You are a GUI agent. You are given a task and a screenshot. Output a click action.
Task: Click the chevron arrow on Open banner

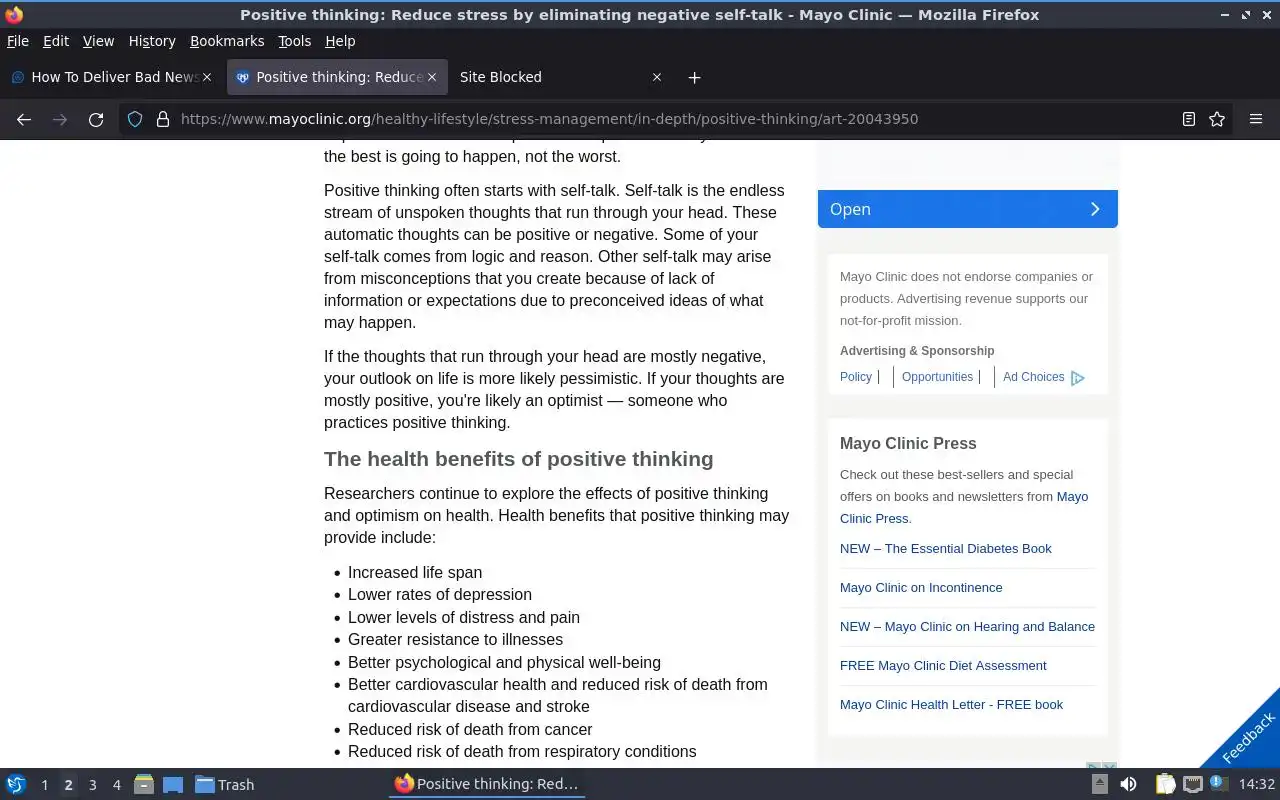1095,209
